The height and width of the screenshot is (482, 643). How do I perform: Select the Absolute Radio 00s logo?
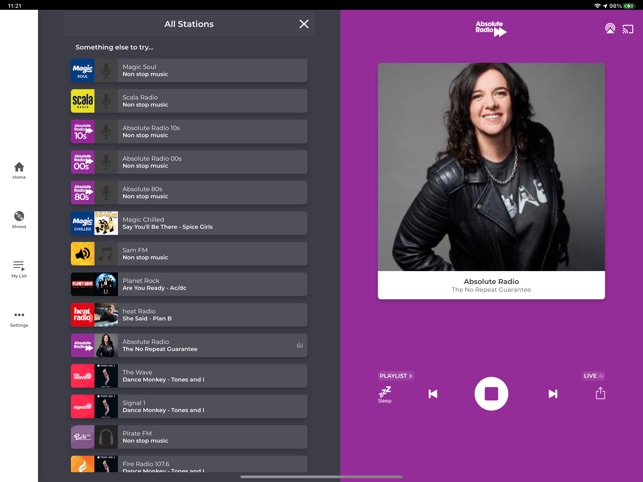pyautogui.click(x=82, y=162)
